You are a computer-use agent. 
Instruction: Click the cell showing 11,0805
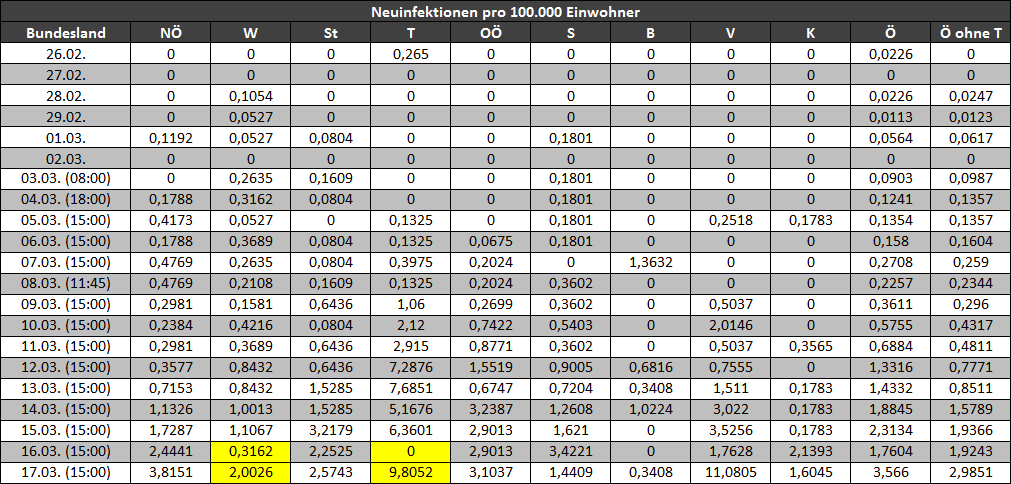[x=731, y=472]
